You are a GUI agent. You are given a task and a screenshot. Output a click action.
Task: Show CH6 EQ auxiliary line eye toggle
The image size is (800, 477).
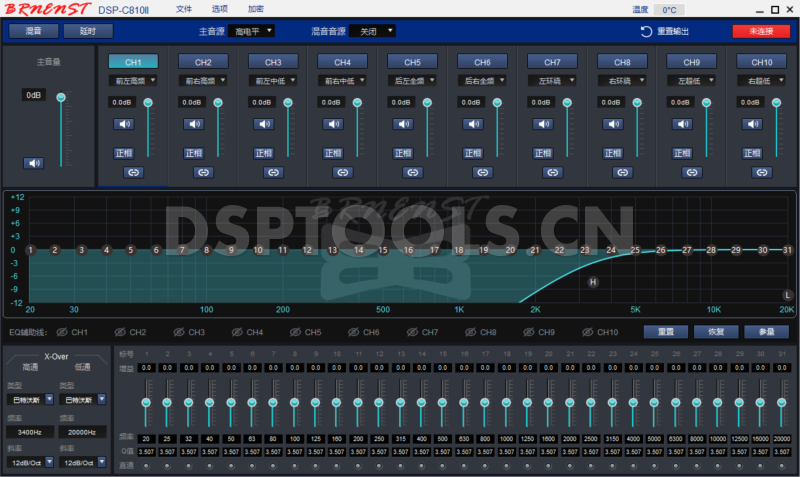click(353, 332)
